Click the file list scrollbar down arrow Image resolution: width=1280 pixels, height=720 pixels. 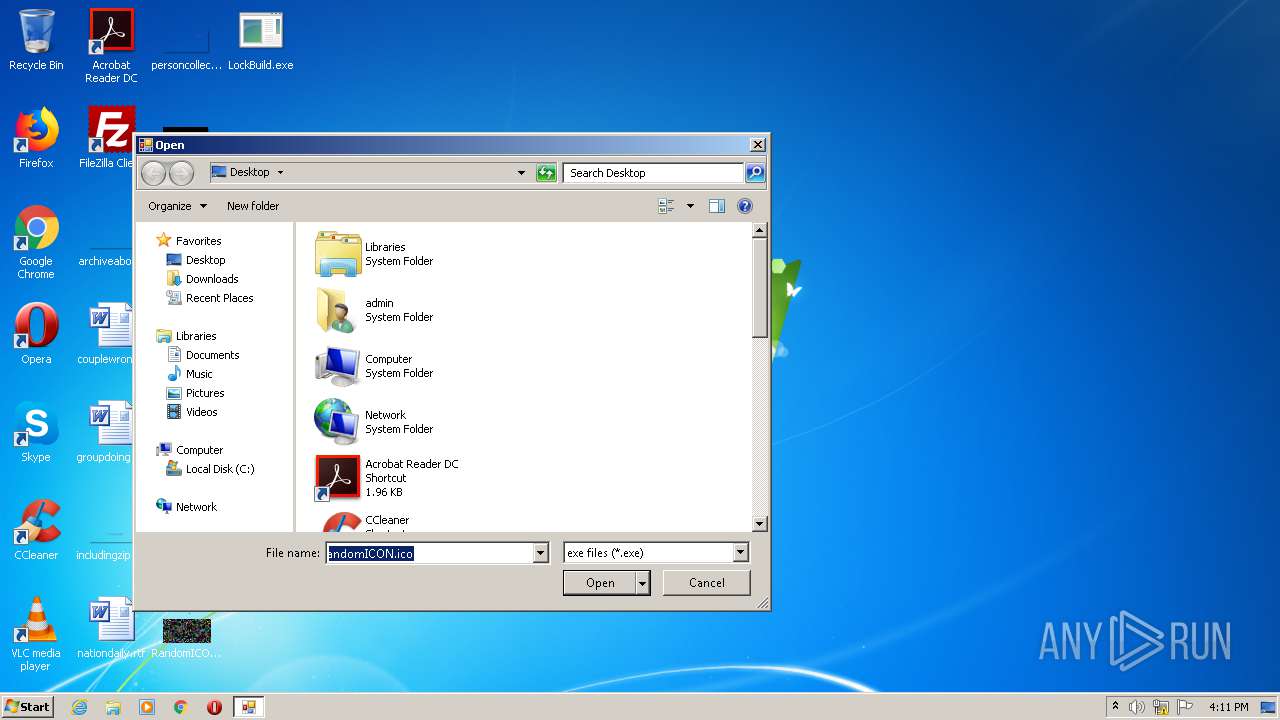tap(759, 523)
